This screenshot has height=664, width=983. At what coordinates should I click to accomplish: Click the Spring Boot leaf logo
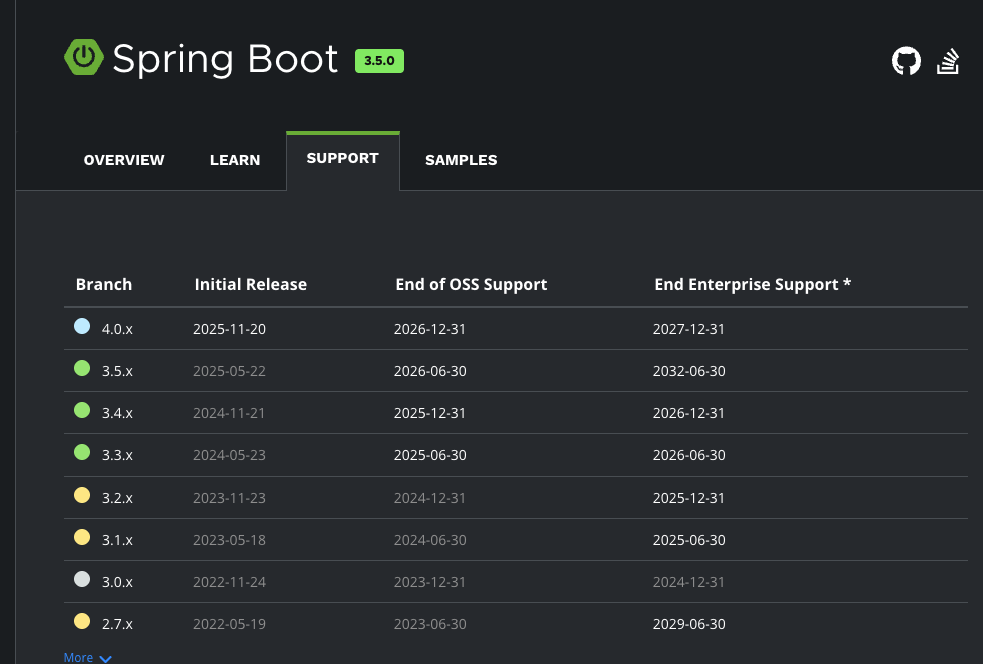[x=84, y=58]
